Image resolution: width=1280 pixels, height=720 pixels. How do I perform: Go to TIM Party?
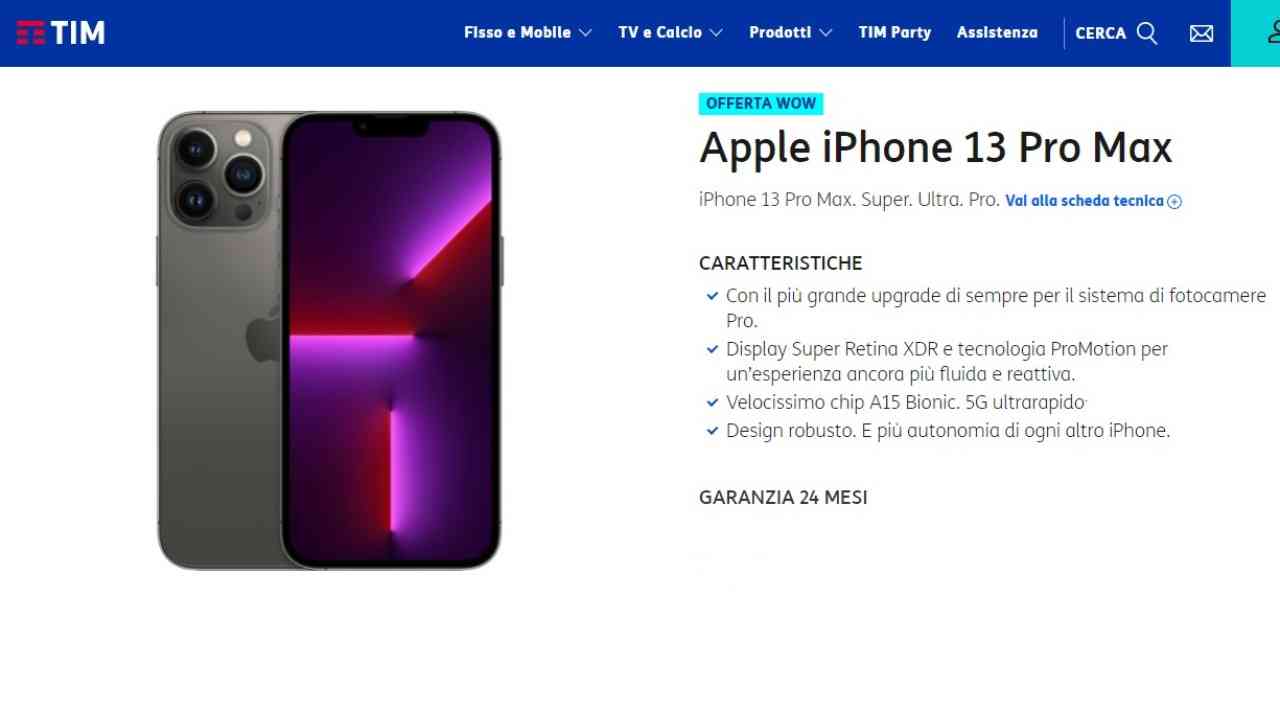click(894, 33)
